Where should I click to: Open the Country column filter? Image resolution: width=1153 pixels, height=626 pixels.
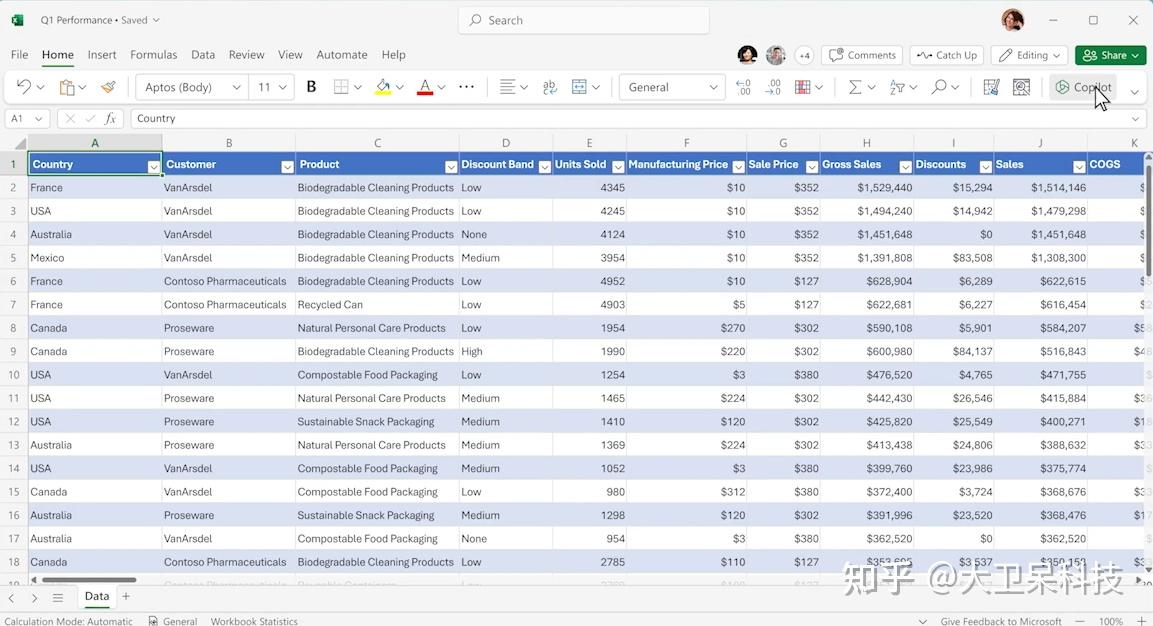click(153, 166)
